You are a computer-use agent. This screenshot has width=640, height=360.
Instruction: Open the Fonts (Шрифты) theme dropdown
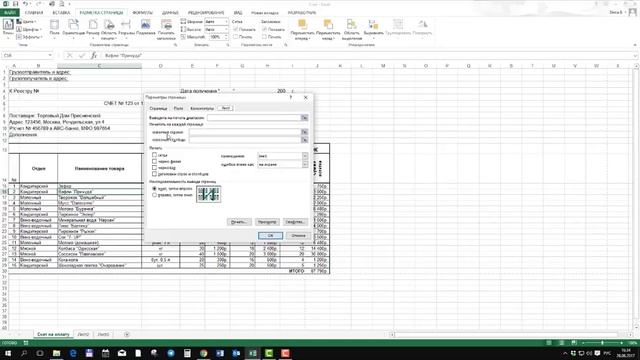point(29,29)
